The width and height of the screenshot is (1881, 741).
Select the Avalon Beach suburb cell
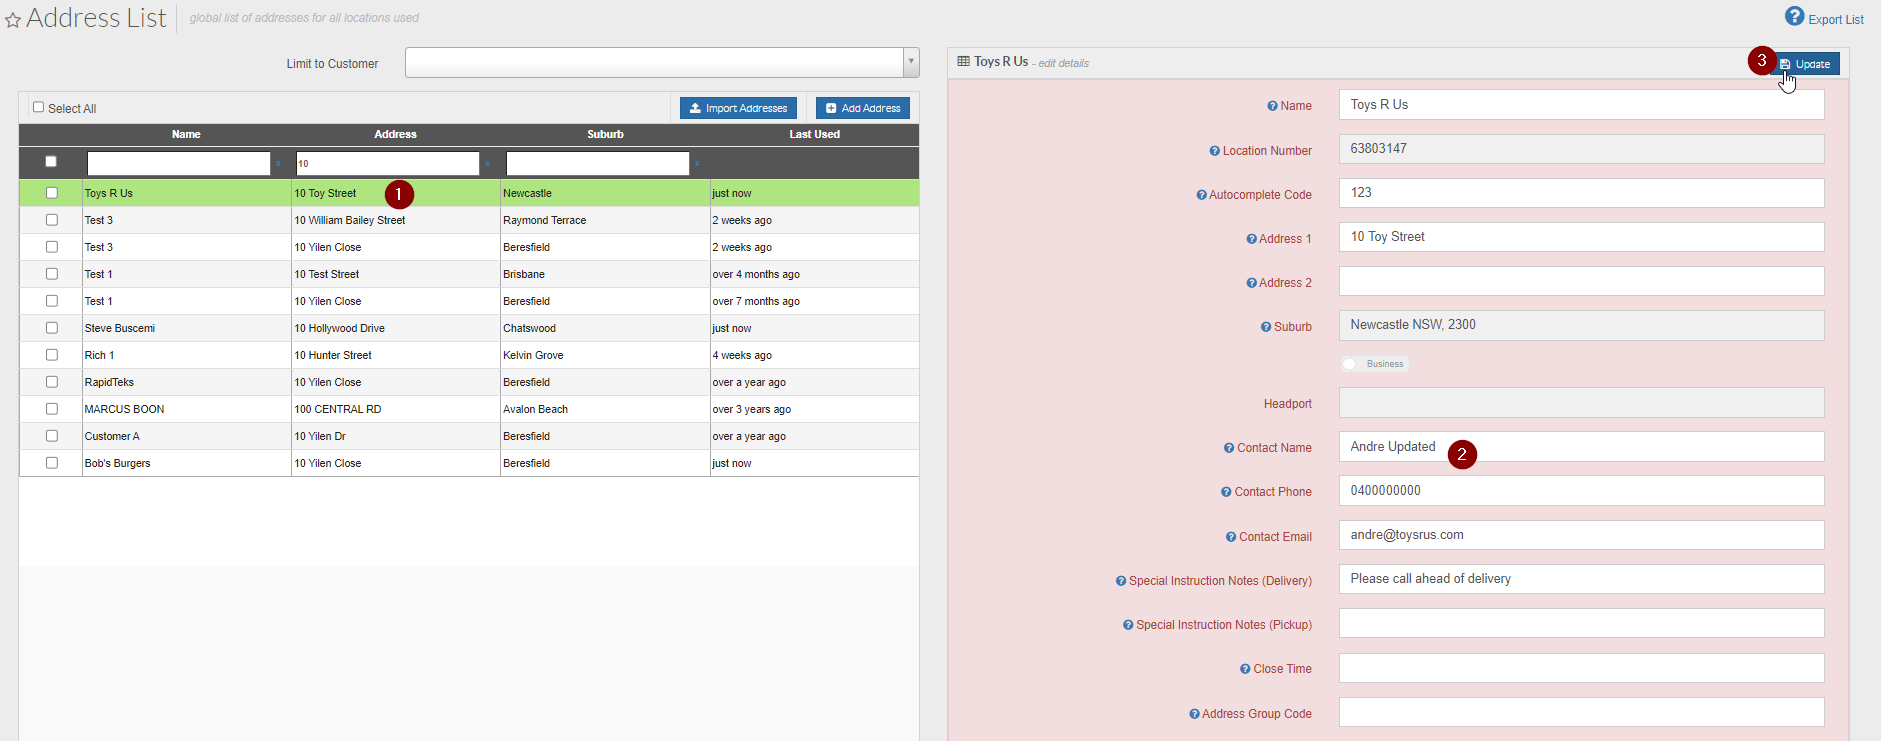(x=605, y=409)
